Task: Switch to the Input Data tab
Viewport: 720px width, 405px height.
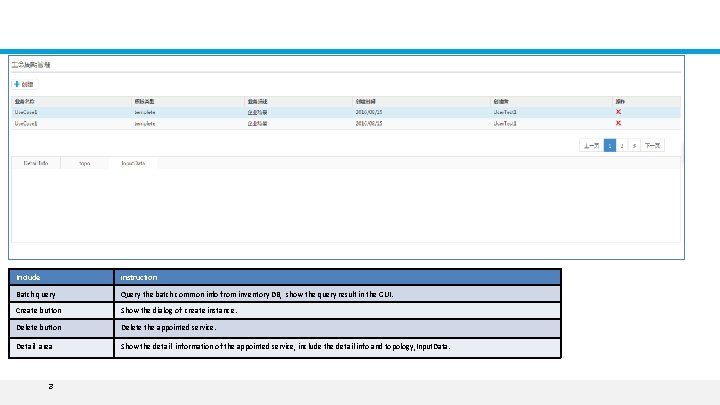Action: 133,163
